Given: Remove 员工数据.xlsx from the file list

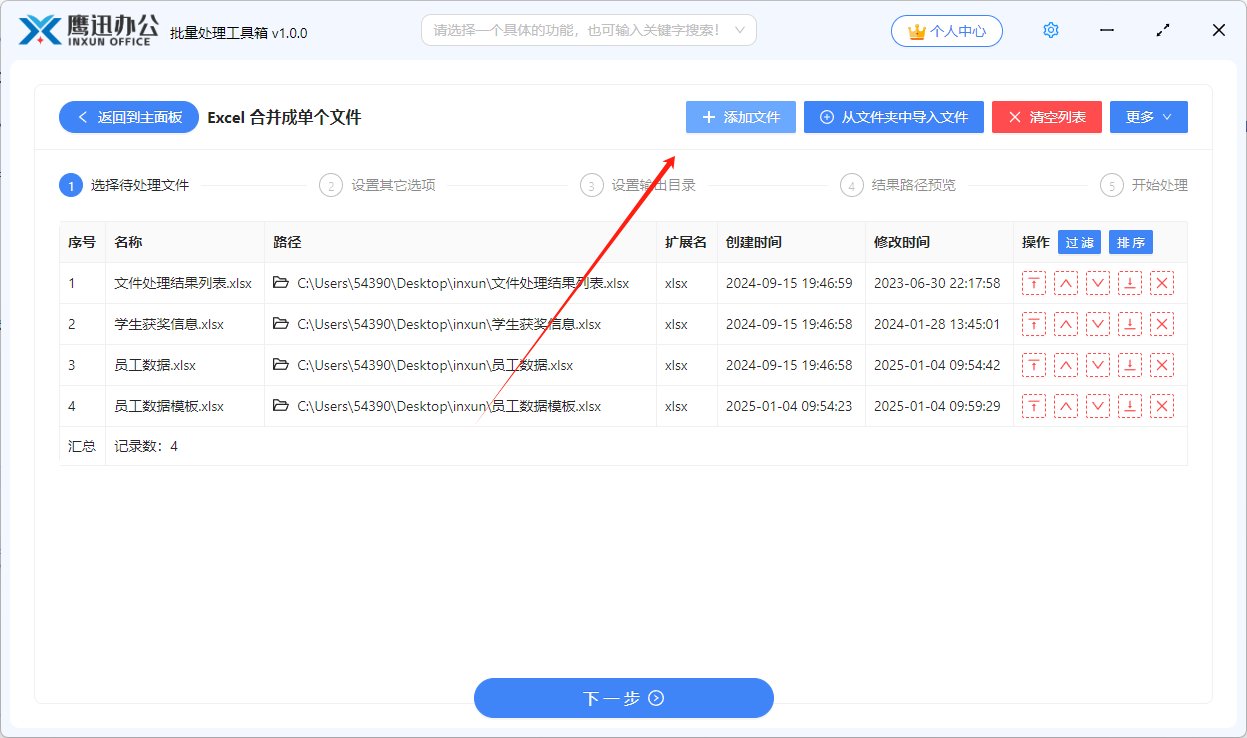Looking at the screenshot, I should click(x=1162, y=365).
